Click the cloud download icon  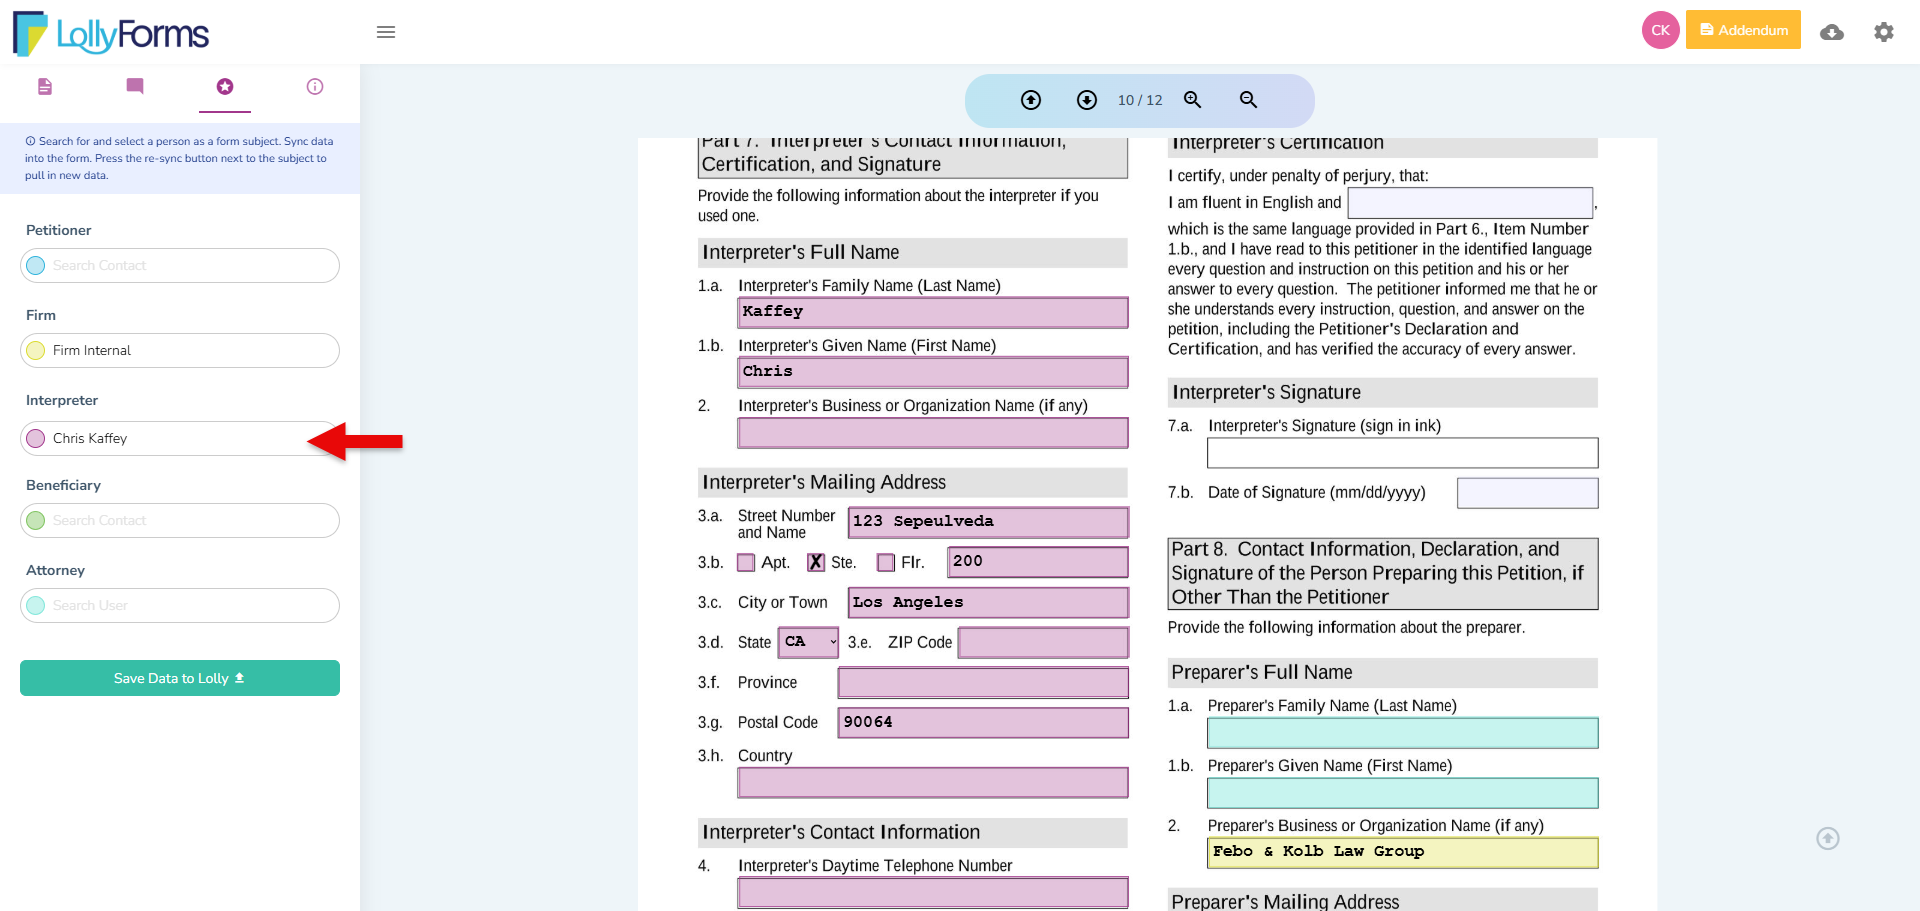point(1832,32)
